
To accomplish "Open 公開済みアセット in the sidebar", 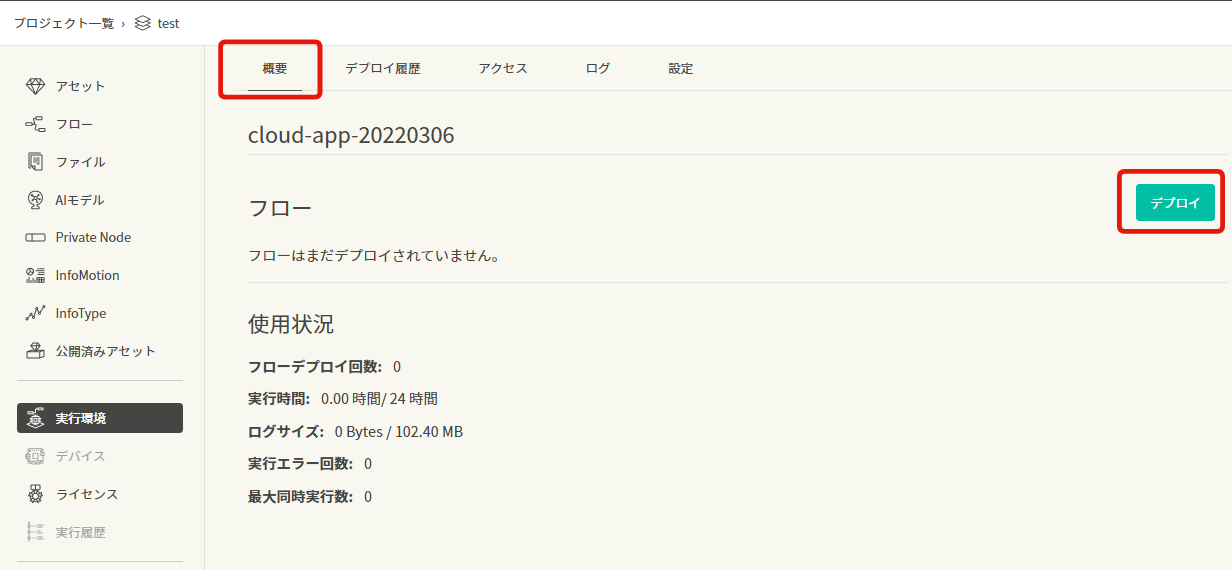I will tap(106, 351).
